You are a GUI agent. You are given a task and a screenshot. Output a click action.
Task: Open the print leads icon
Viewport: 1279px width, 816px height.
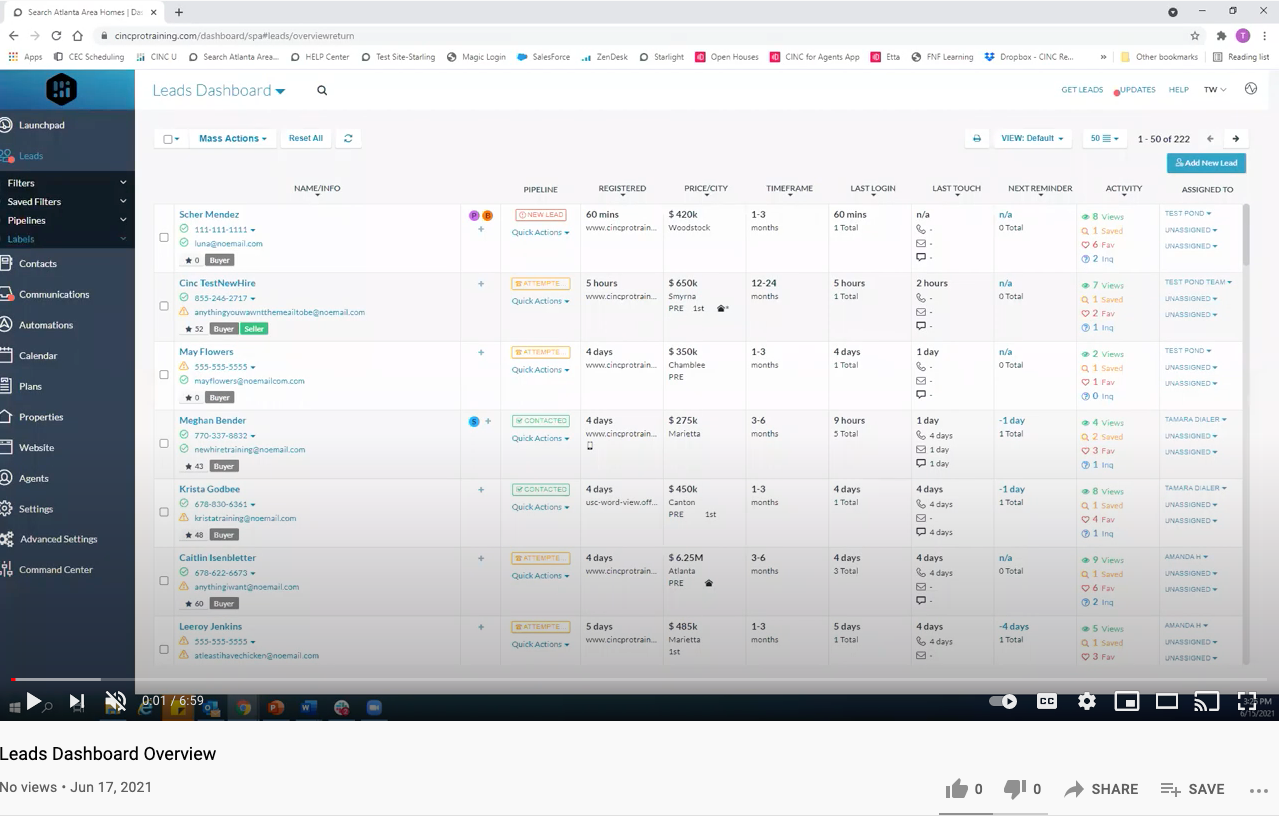click(x=976, y=138)
